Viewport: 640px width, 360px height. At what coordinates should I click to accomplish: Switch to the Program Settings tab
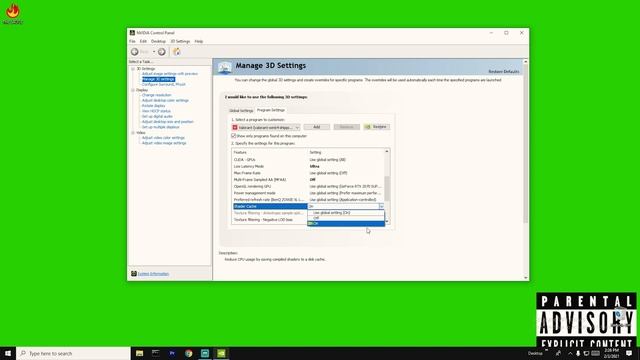click(271, 110)
